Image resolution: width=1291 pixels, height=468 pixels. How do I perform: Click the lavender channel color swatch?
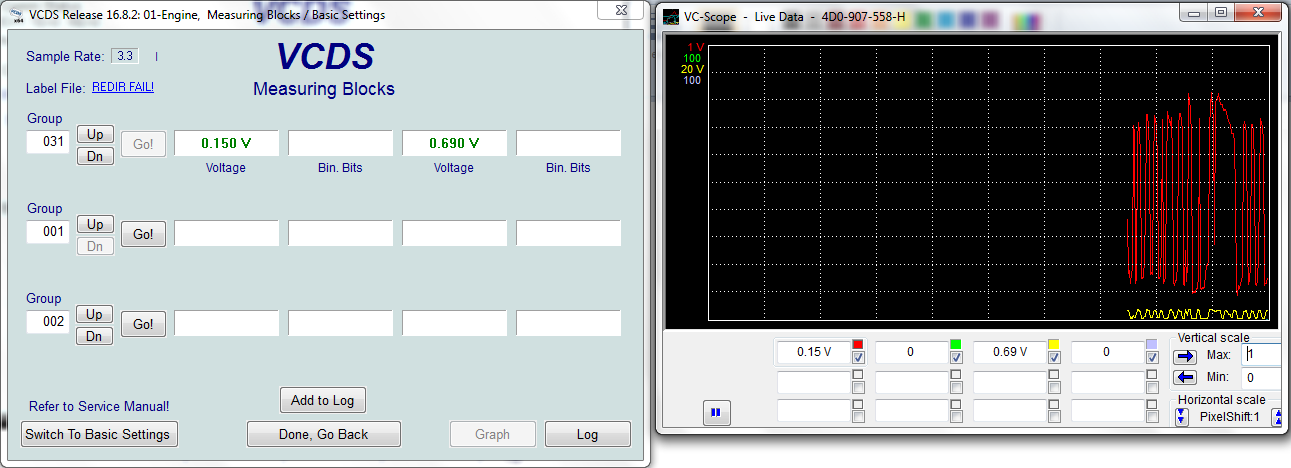tap(1151, 344)
